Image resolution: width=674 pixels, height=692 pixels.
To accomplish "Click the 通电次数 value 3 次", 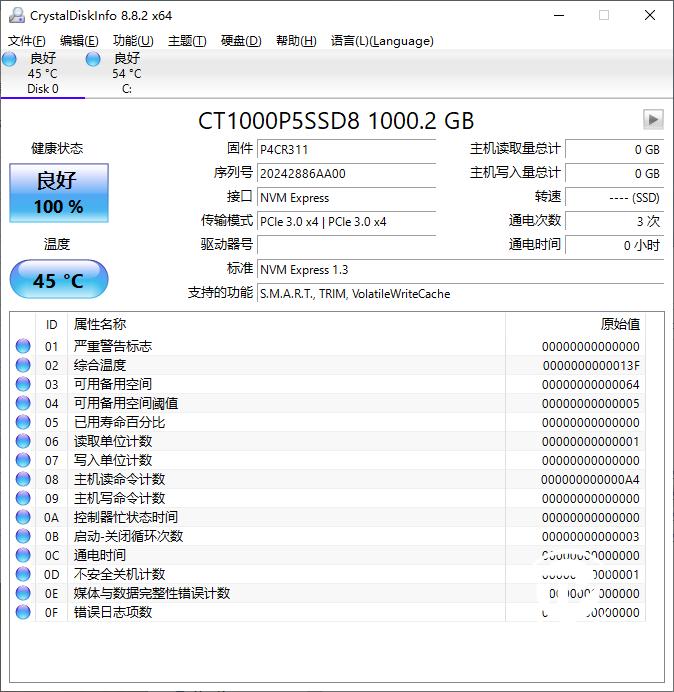I will [x=614, y=222].
